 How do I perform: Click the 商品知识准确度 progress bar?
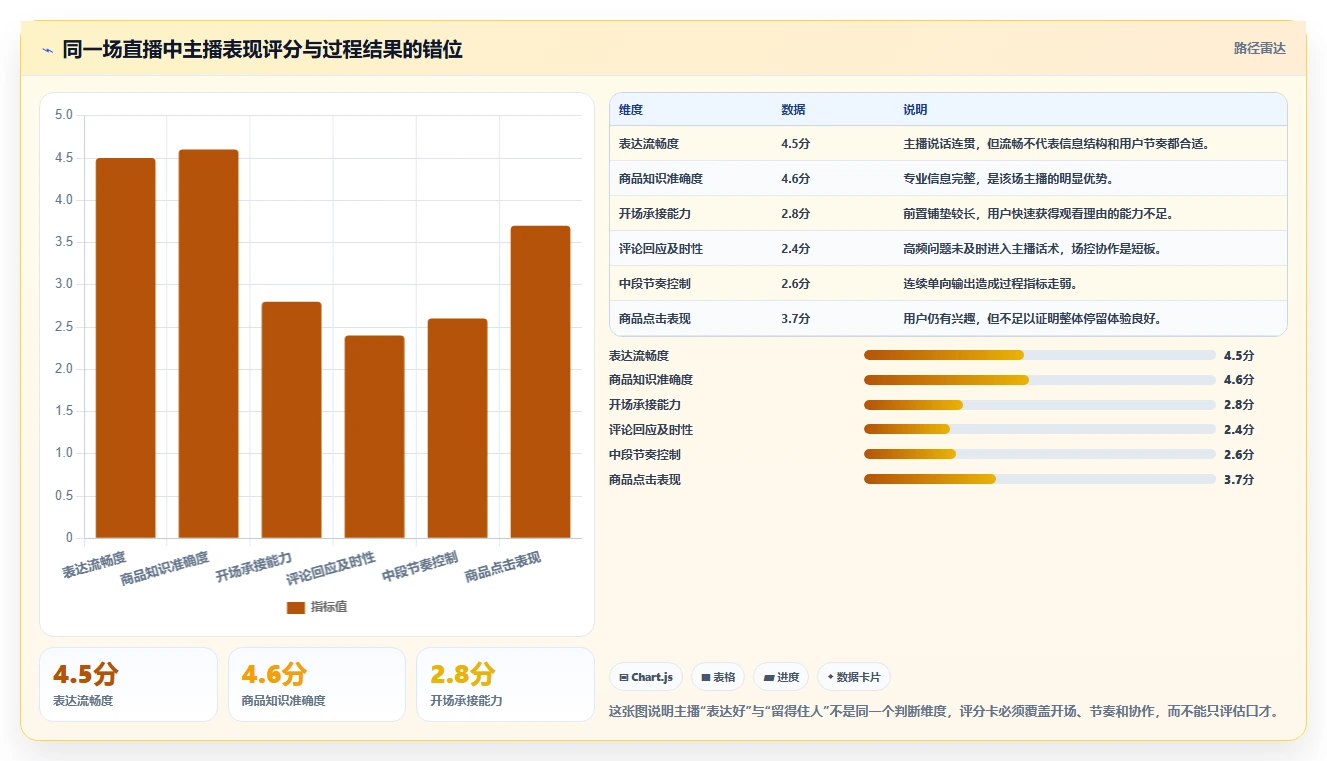[1040, 380]
